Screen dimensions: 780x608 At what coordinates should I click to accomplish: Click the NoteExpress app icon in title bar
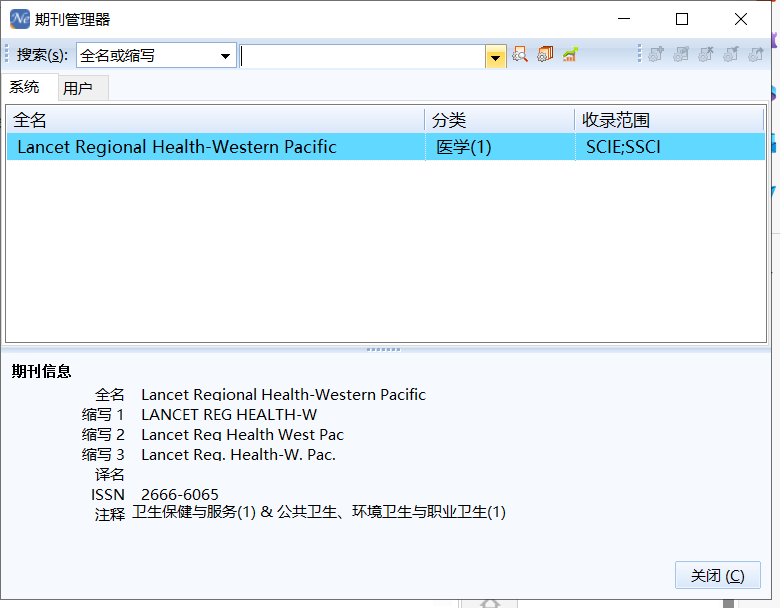(20, 19)
